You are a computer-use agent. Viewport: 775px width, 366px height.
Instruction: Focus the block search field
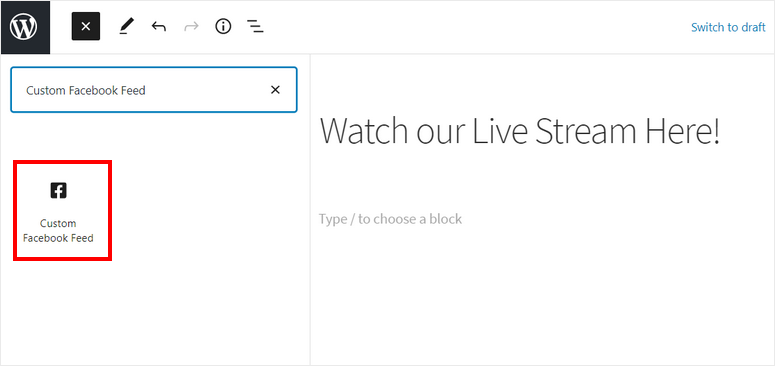[x=154, y=90]
